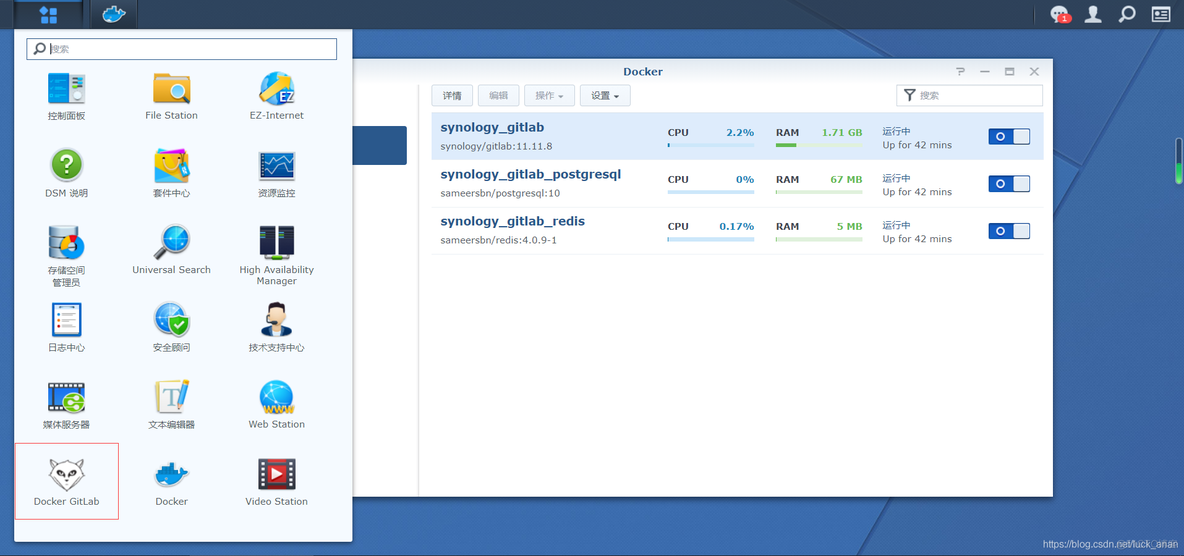Open the filter dropdown in Docker search
The width and height of the screenshot is (1184, 556).
(909, 96)
